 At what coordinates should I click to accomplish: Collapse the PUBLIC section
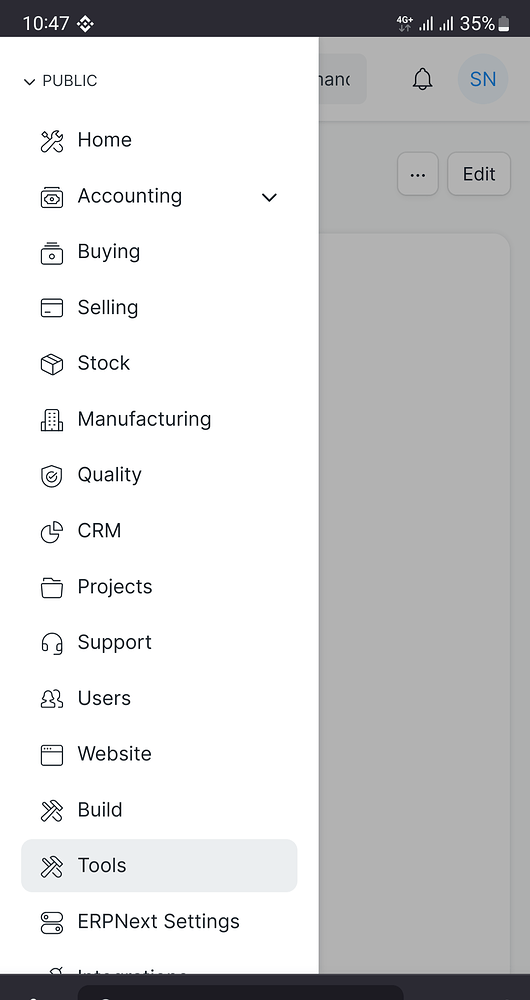tap(60, 81)
